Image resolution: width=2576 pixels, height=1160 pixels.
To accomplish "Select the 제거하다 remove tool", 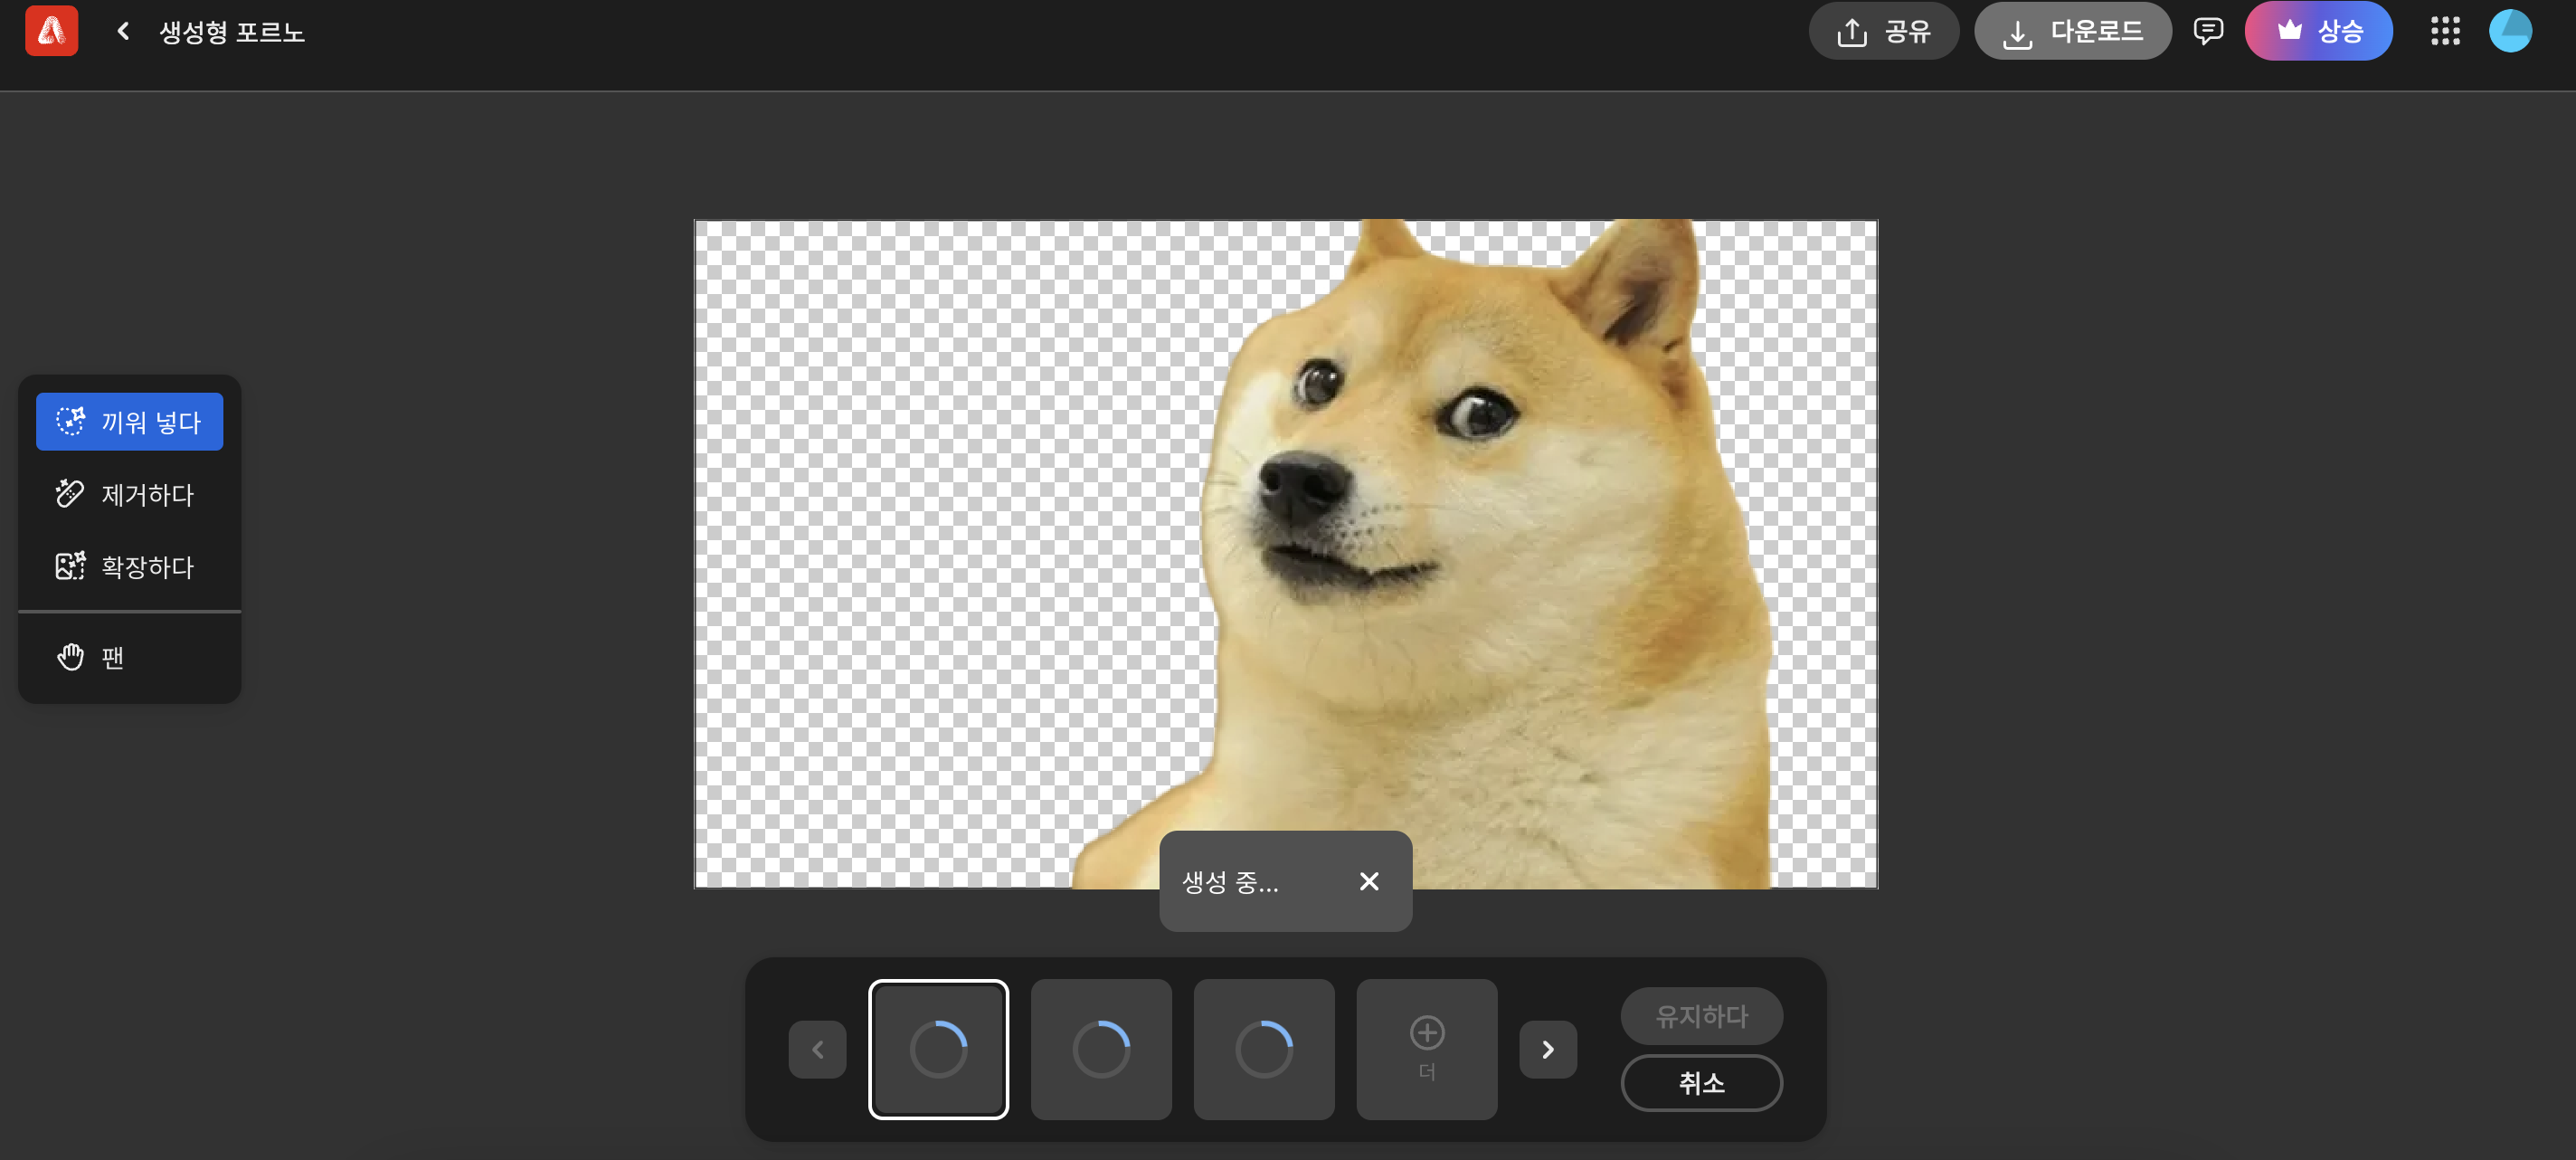I will (x=129, y=494).
